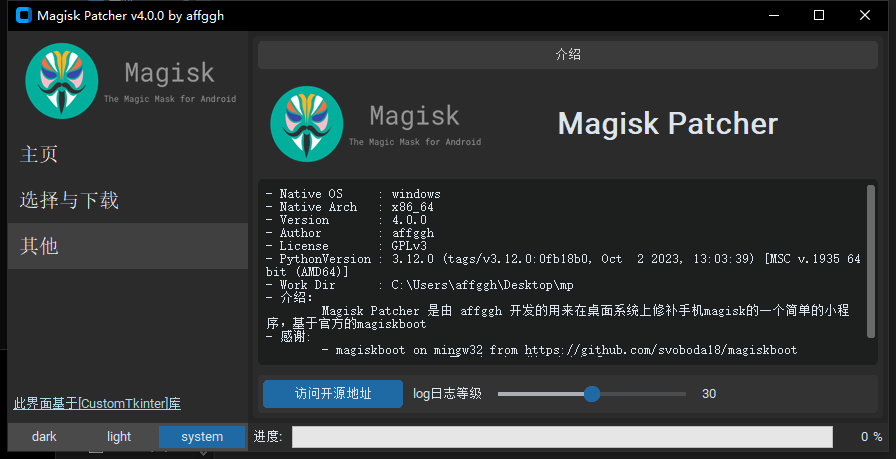Maximize the Magisk Patcher window
Image resolution: width=896 pixels, height=459 pixels.
click(819, 15)
